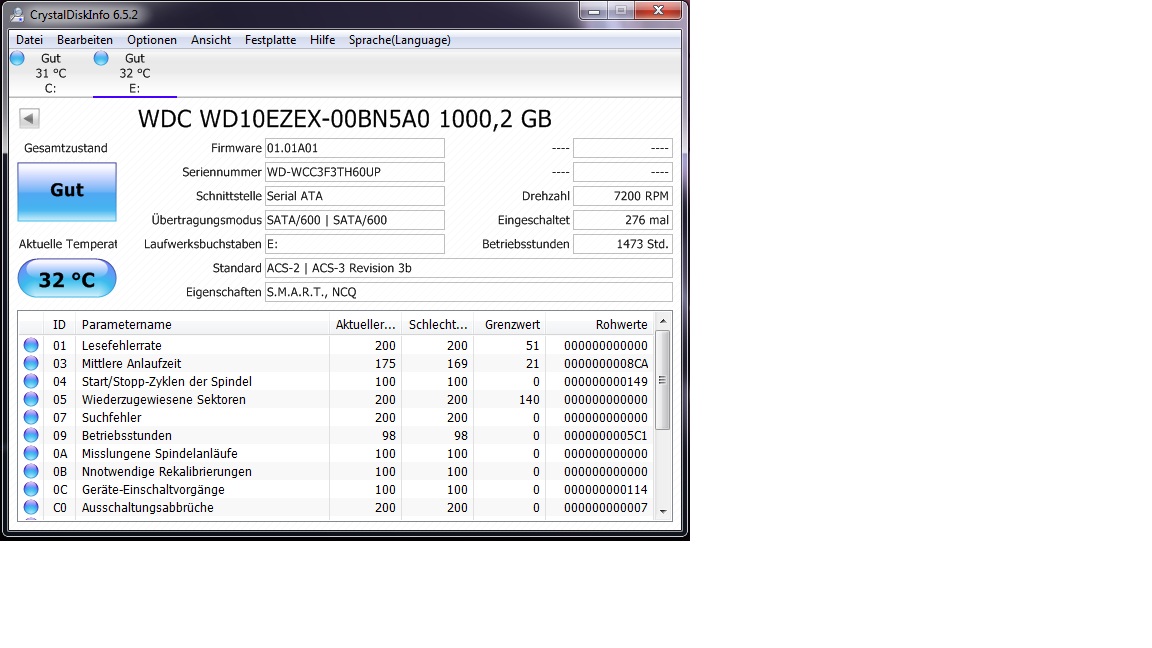Viewport: 1152px width, 648px height.
Task: Click status circle for Nnotwendige Rekalibrierungen
Action: click(31, 471)
